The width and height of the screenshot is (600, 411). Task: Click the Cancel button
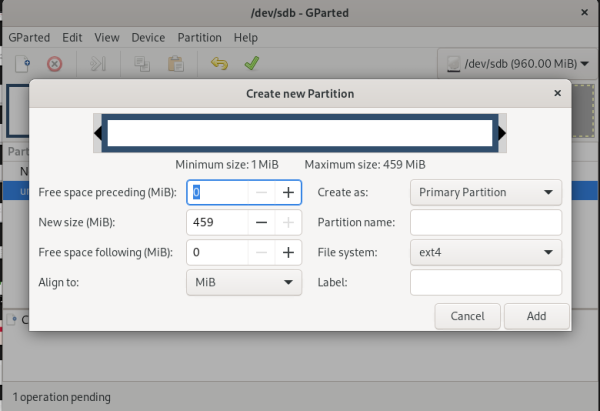[467, 316]
